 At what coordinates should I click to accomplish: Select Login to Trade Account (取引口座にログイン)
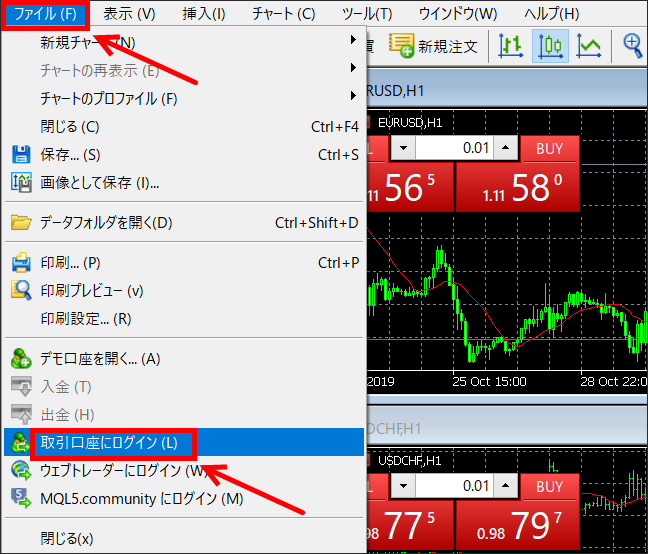coord(110,443)
